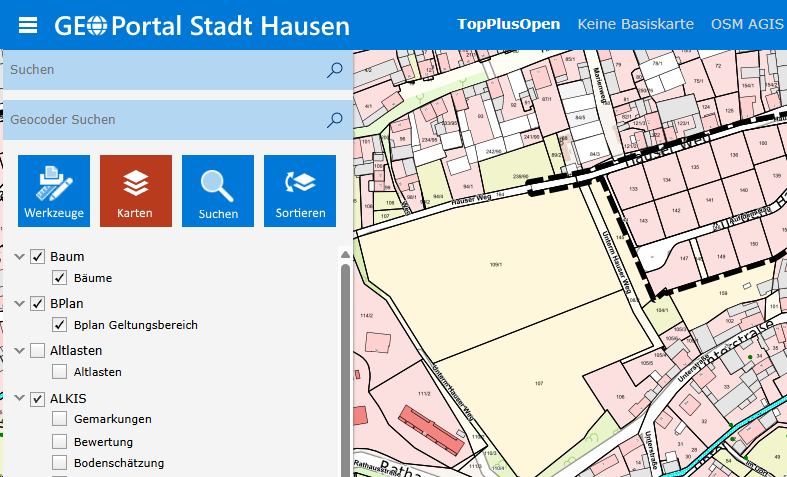Click the Altlasten group label

76,350
